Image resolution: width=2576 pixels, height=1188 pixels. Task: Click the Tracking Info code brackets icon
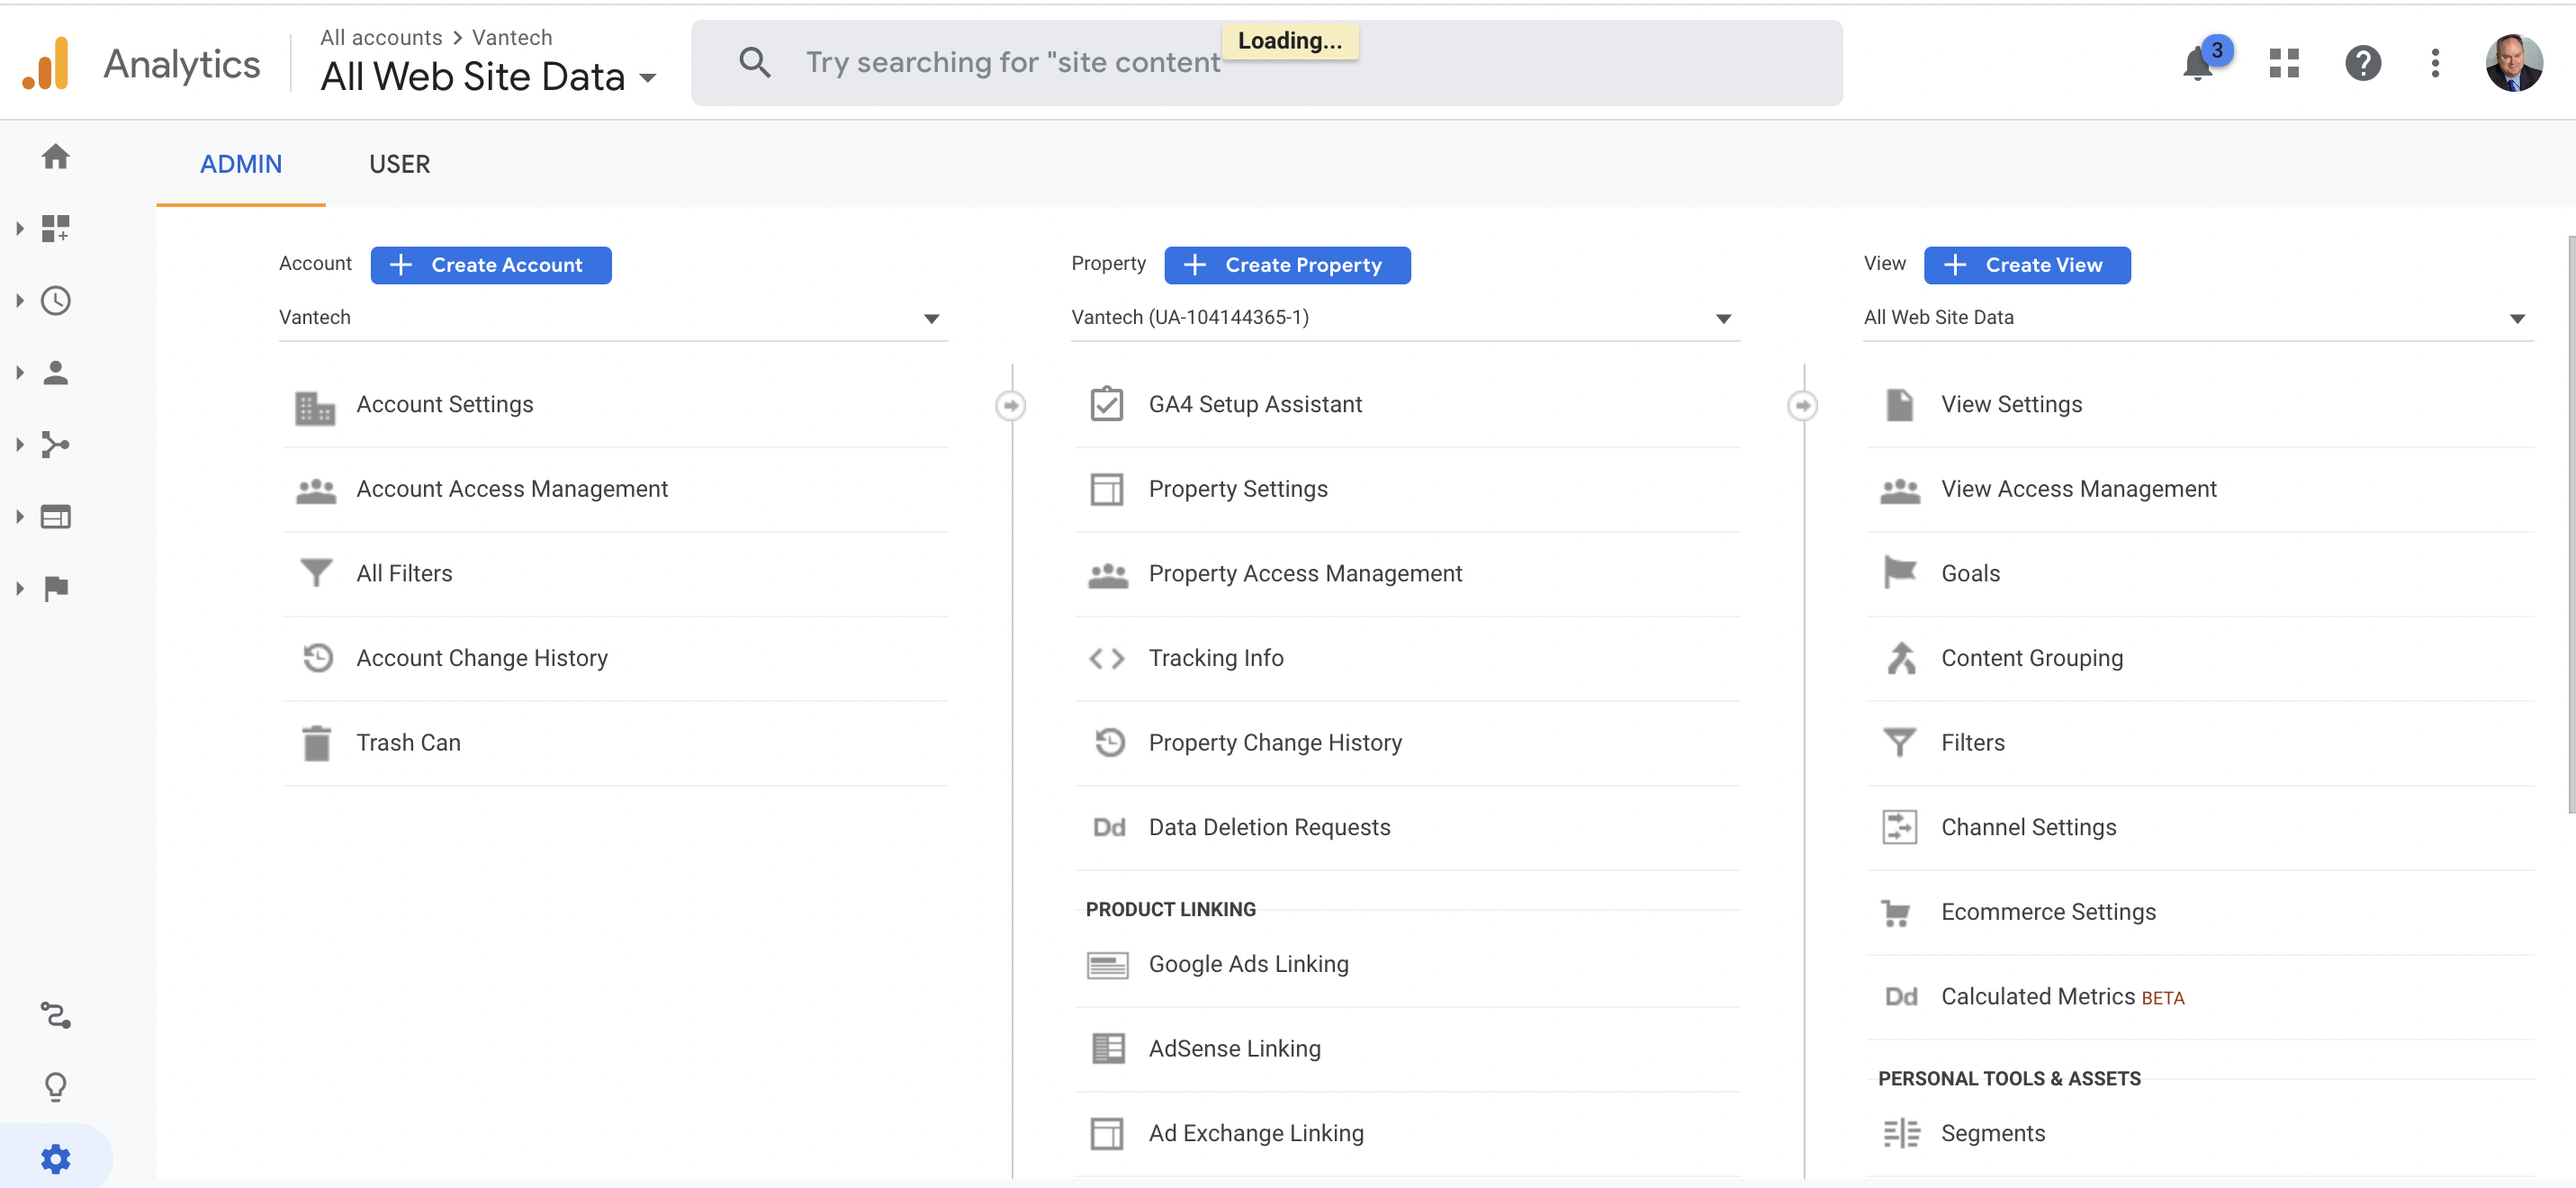(x=1107, y=658)
